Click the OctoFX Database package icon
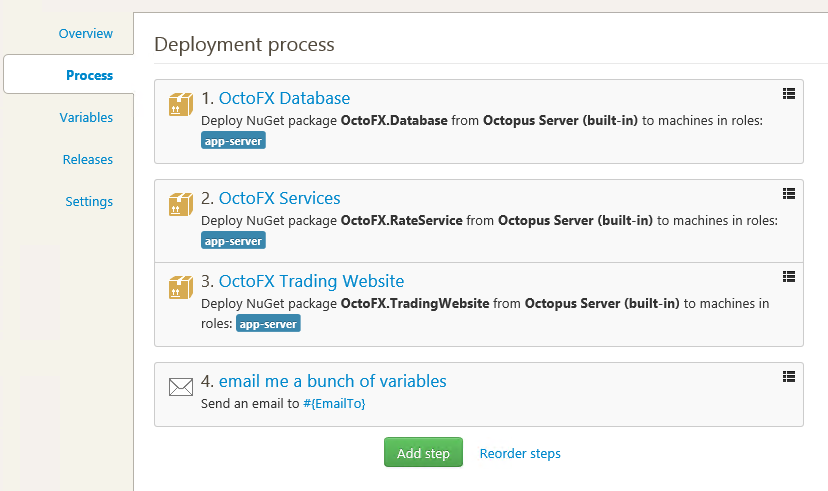The width and height of the screenshot is (828, 491). (x=180, y=105)
